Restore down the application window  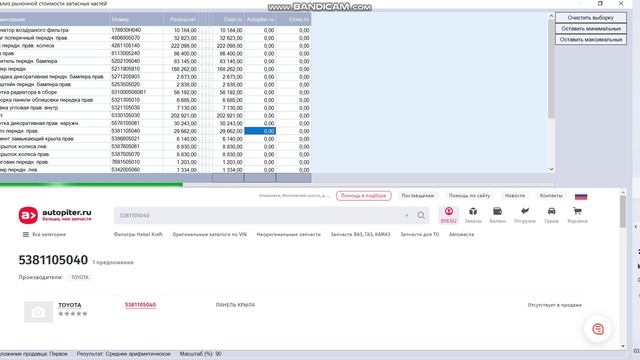[600, 3]
